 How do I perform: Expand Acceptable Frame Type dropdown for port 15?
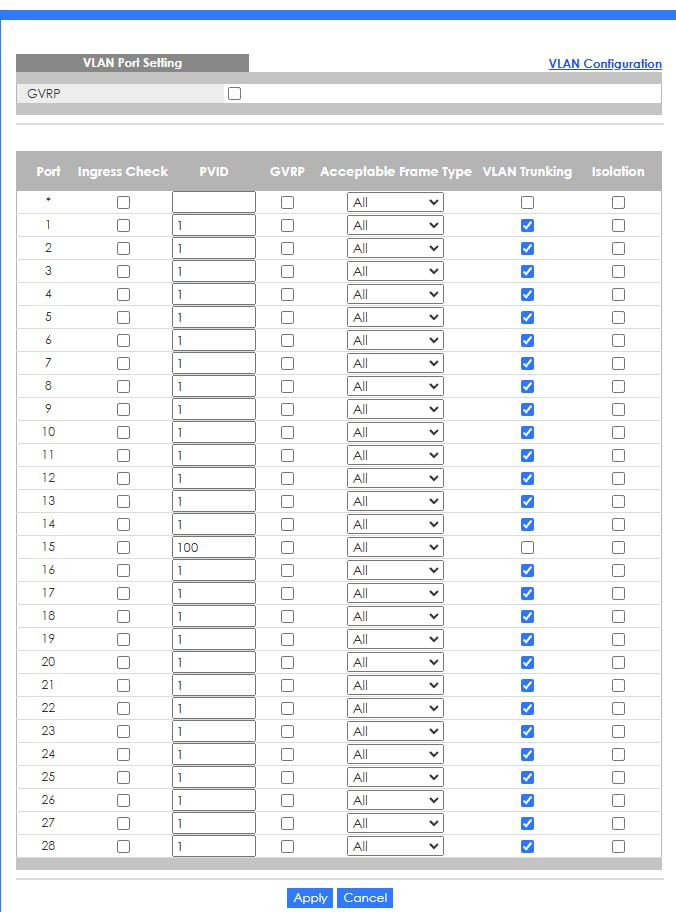pos(395,547)
